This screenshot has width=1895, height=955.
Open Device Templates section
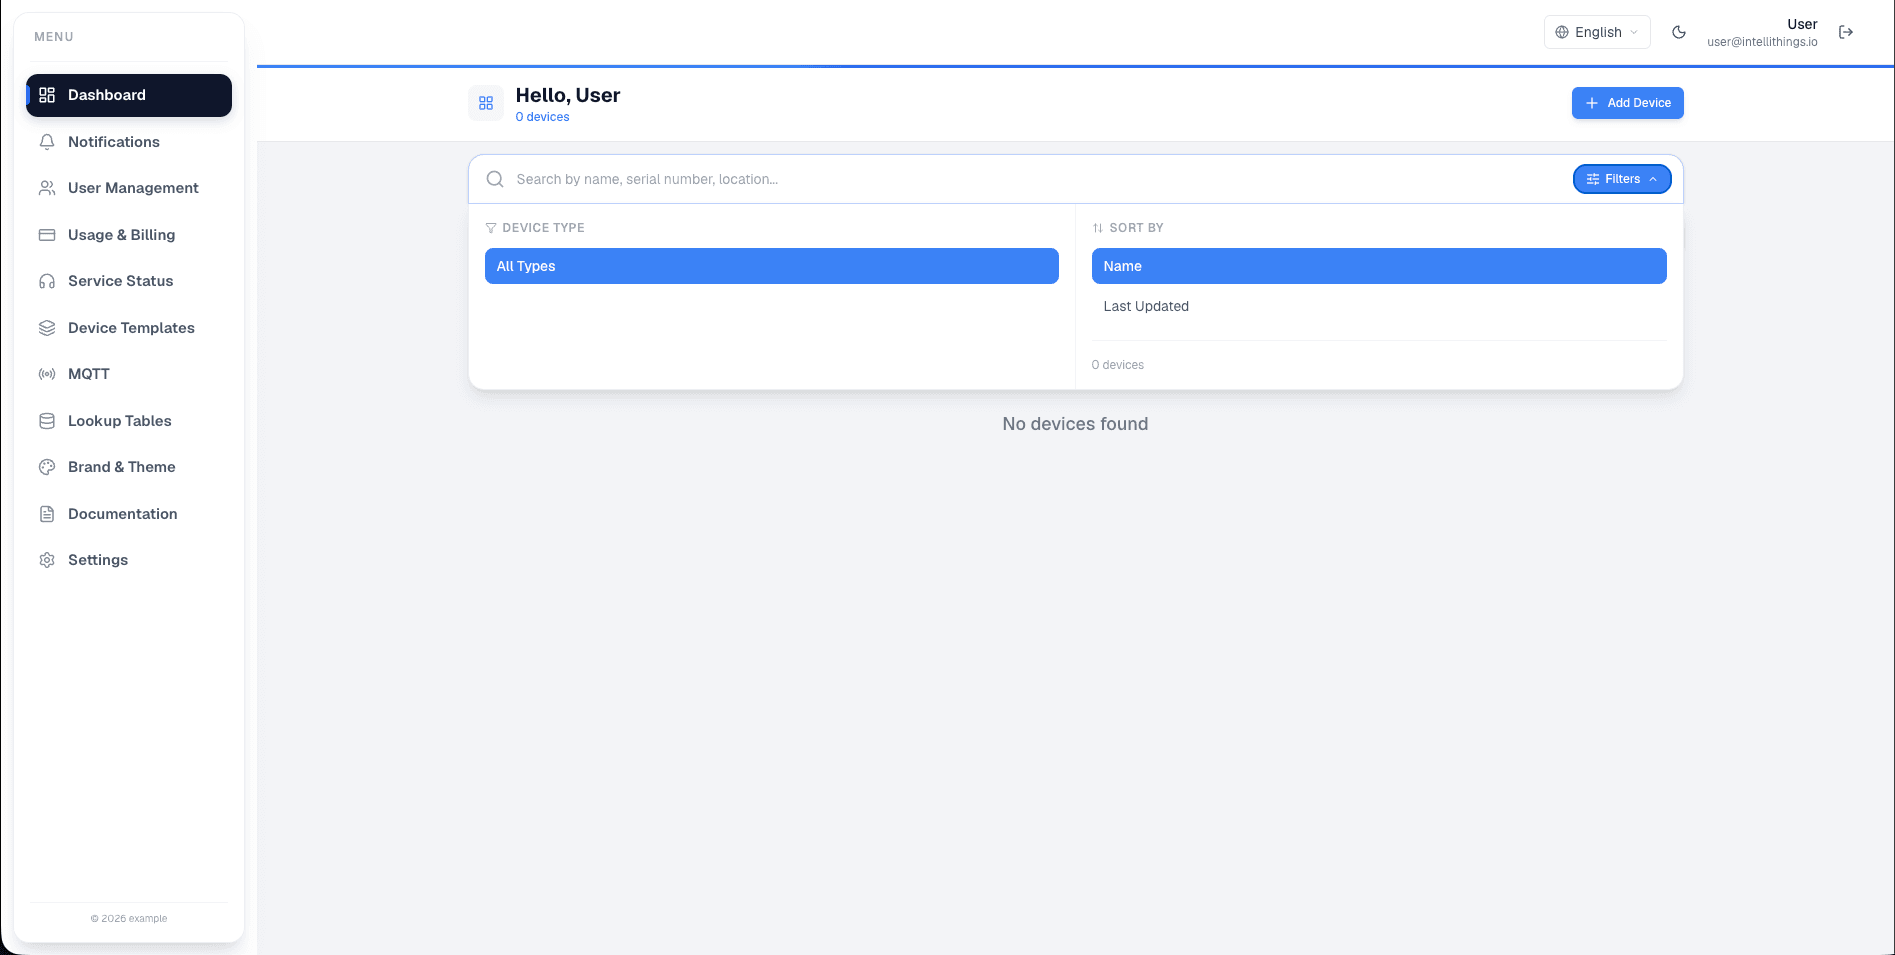tap(129, 328)
